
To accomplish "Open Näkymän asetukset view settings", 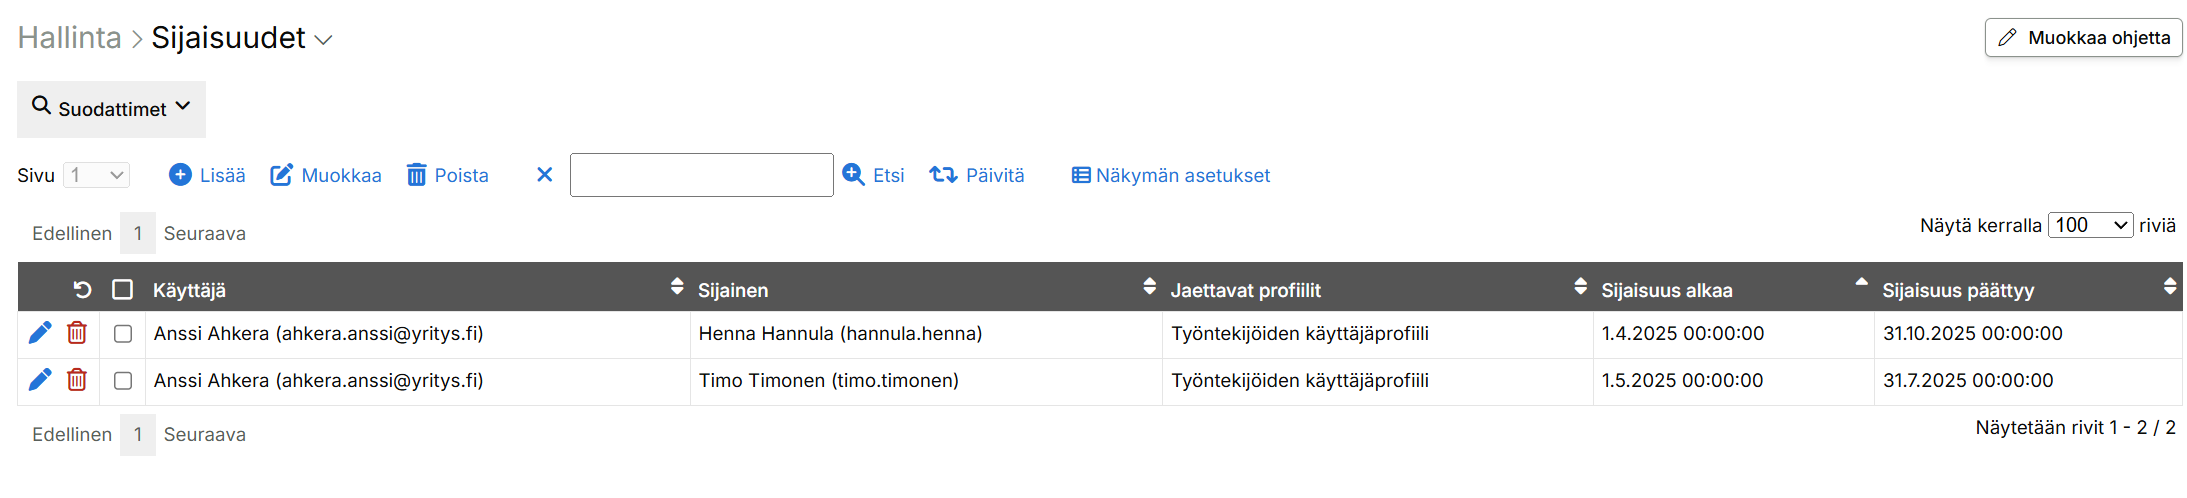I will tap(1170, 175).
